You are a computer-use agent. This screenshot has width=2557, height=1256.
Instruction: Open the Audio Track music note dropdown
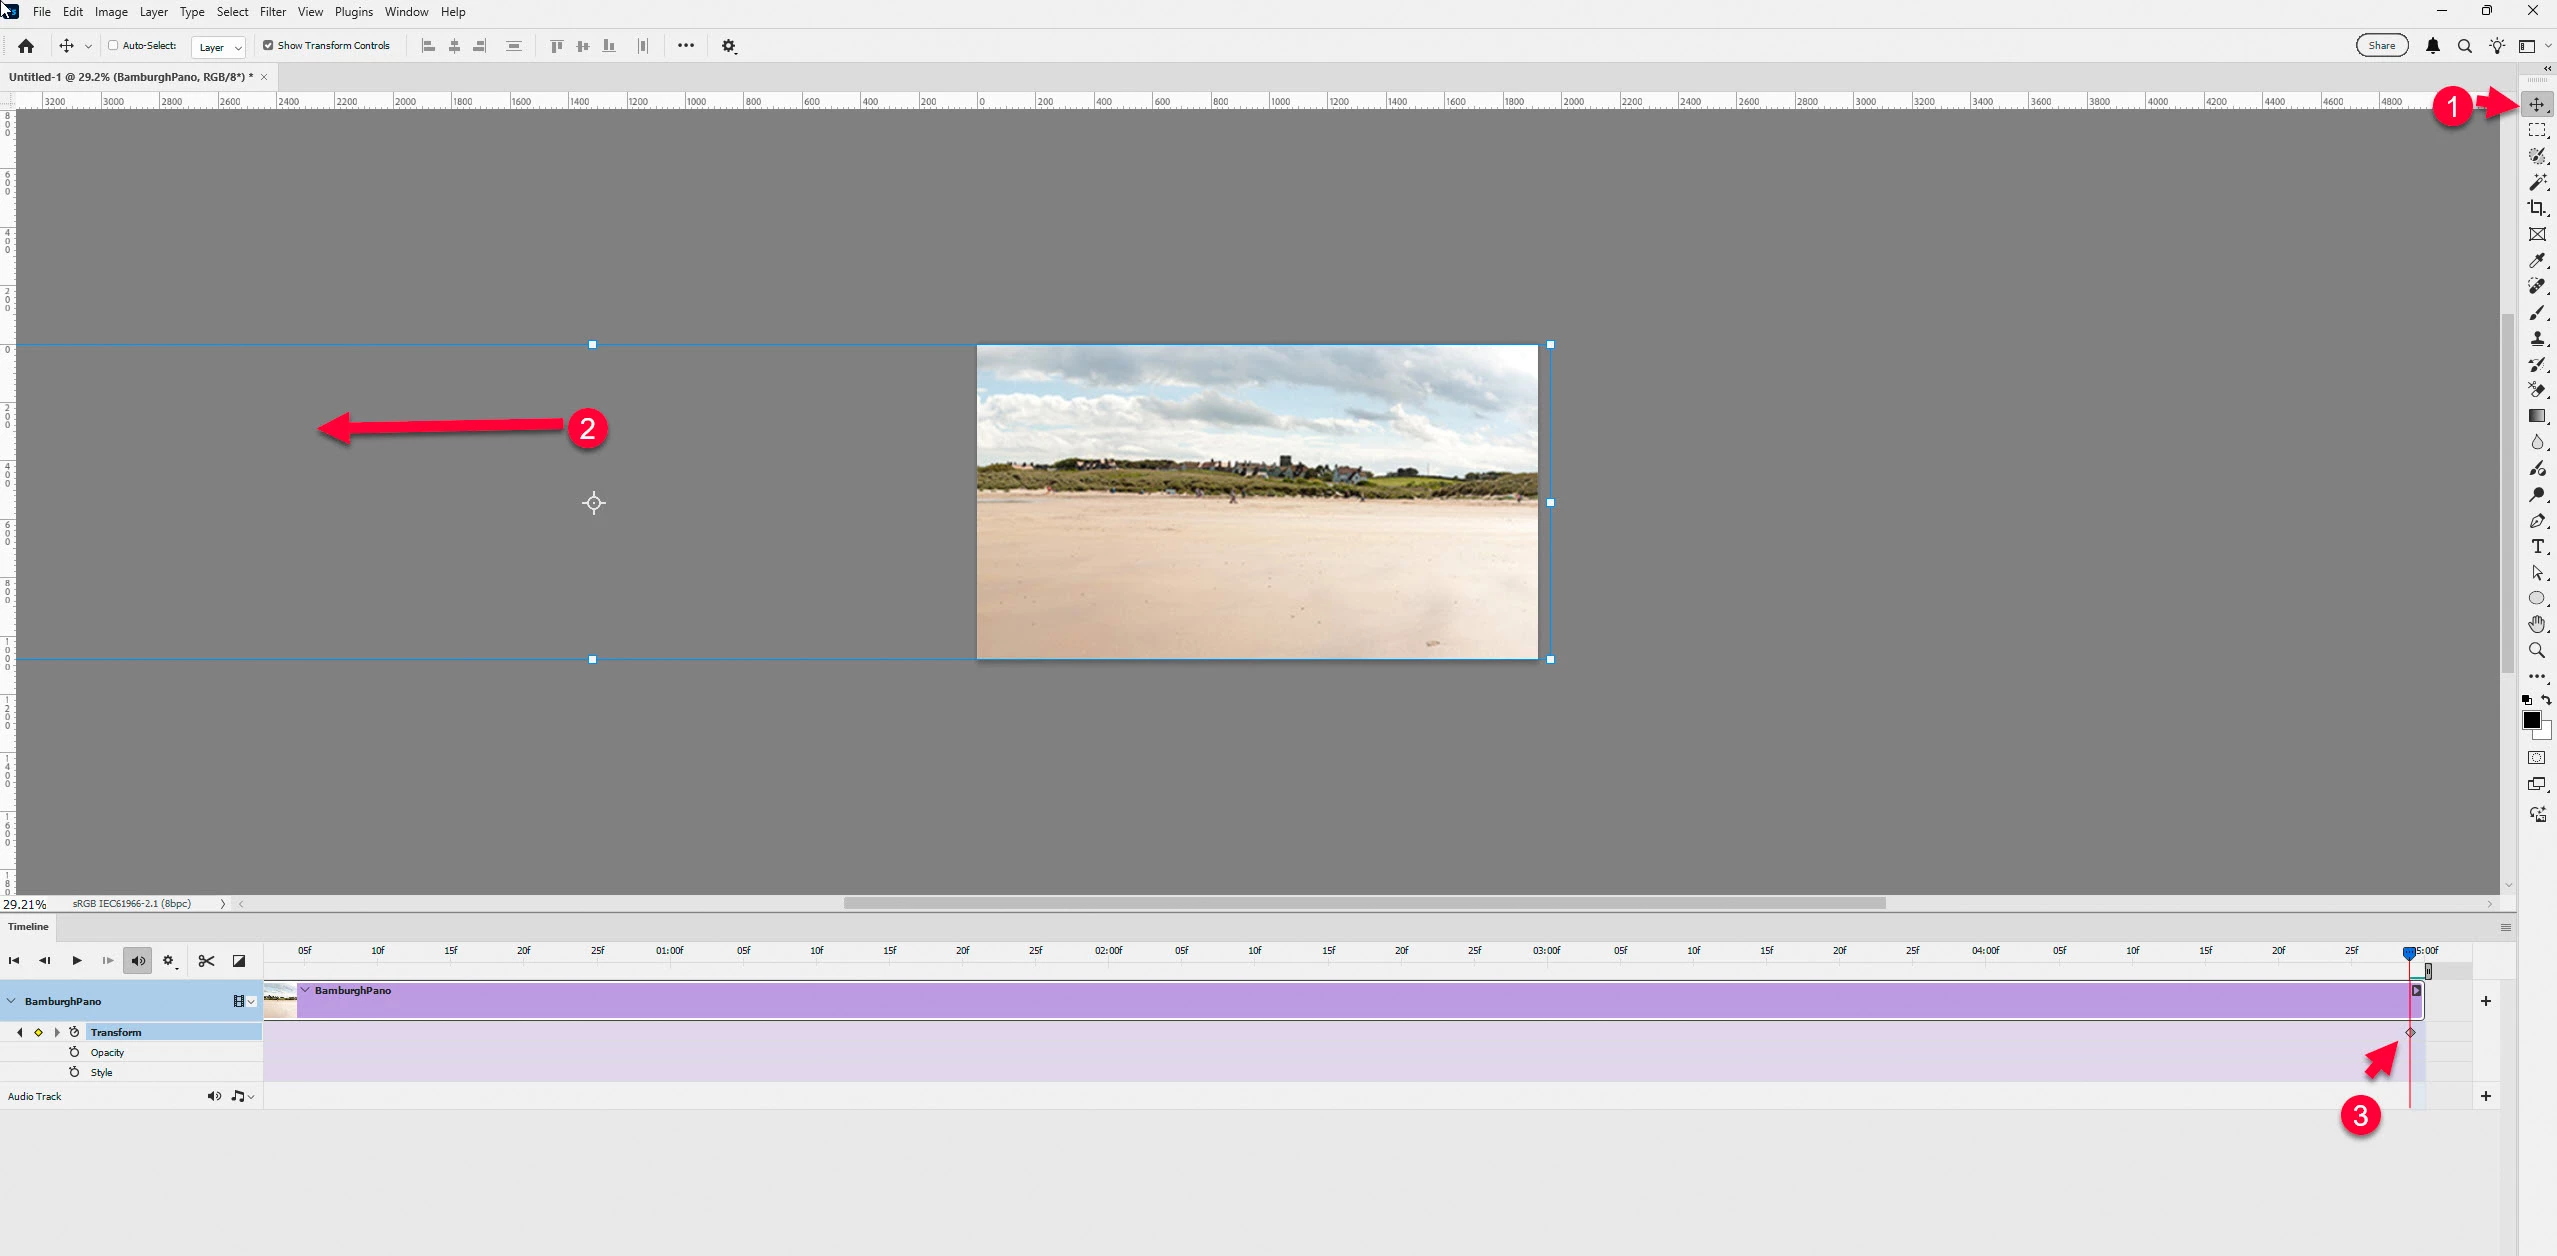tap(243, 1096)
